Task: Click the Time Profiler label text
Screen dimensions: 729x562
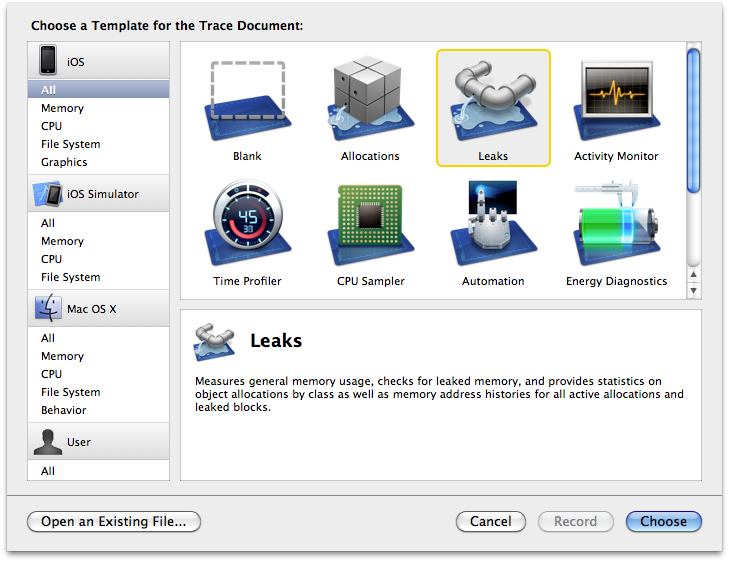Action: [247, 281]
